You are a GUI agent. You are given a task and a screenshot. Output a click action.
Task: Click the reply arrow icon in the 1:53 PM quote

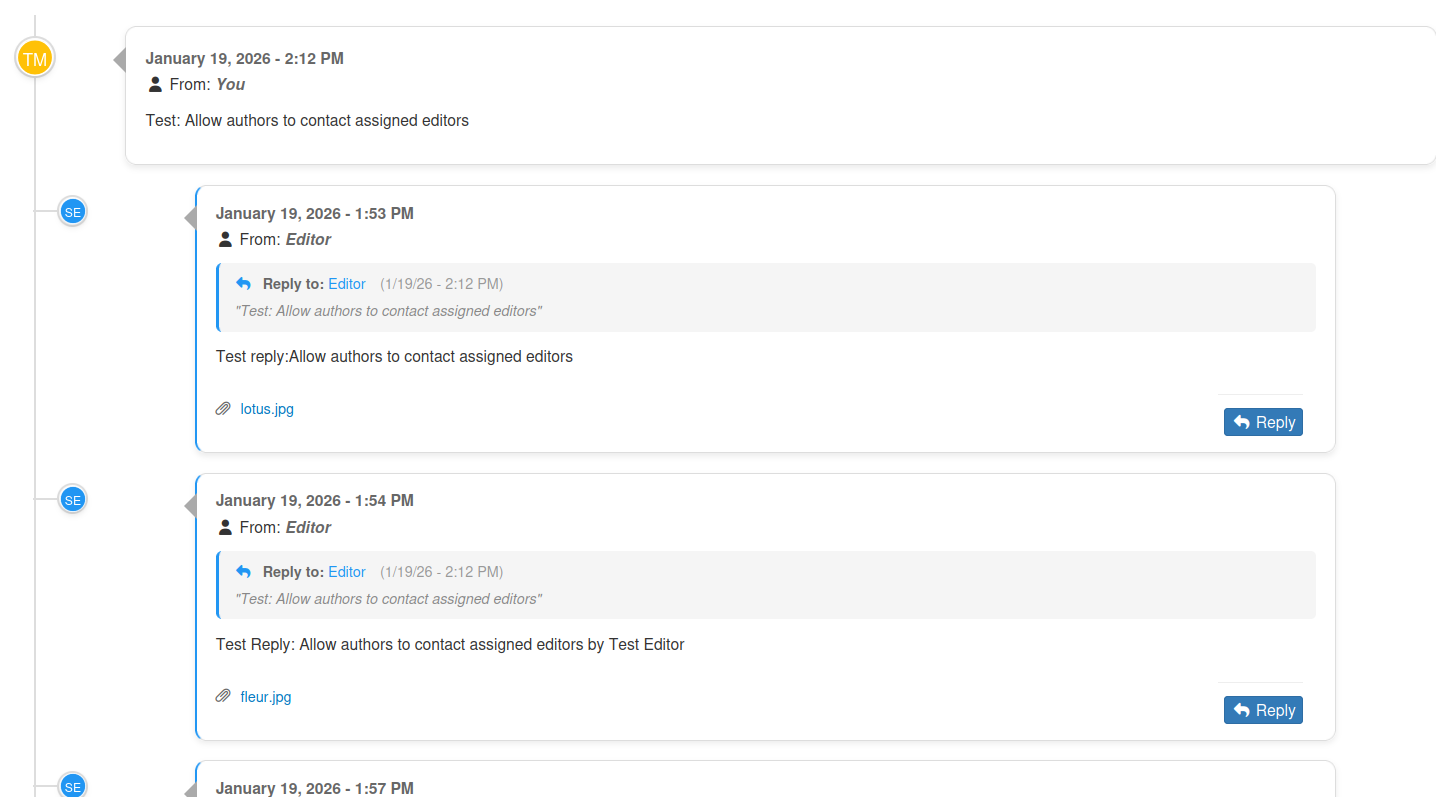click(243, 284)
